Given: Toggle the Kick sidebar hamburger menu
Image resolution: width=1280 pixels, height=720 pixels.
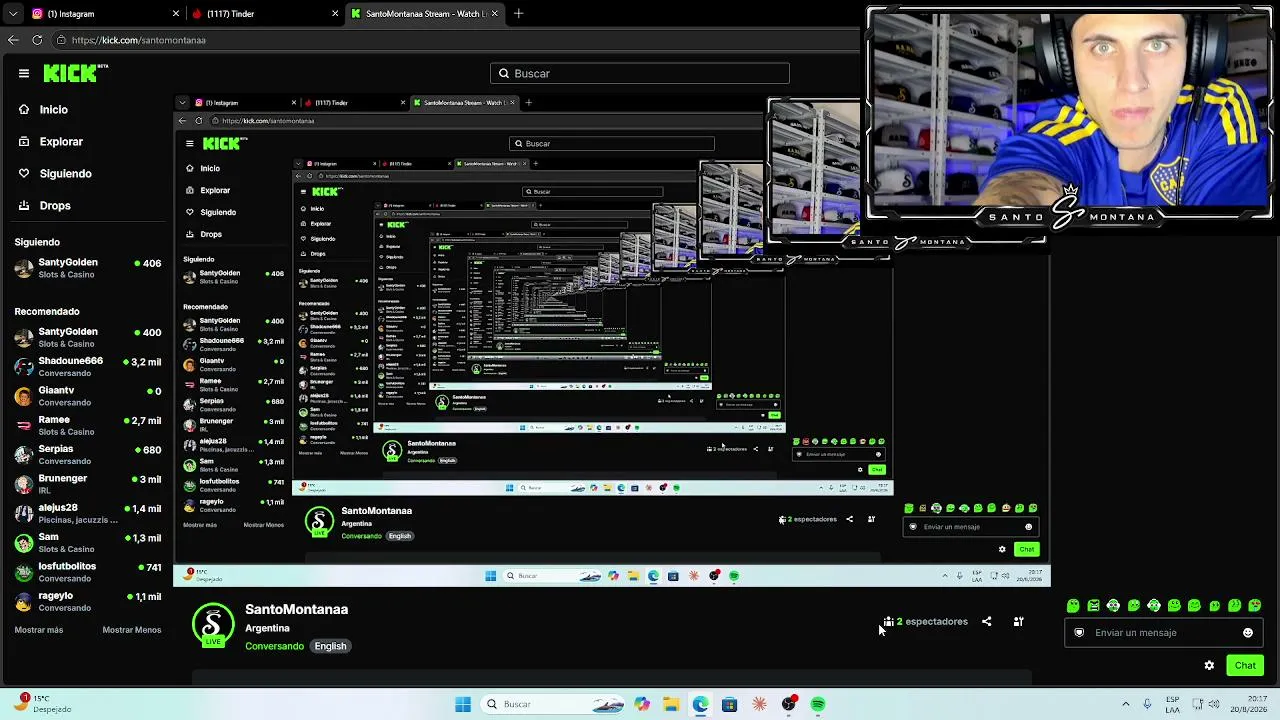Looking at the screenshot, I should click(x=24, y=73).
